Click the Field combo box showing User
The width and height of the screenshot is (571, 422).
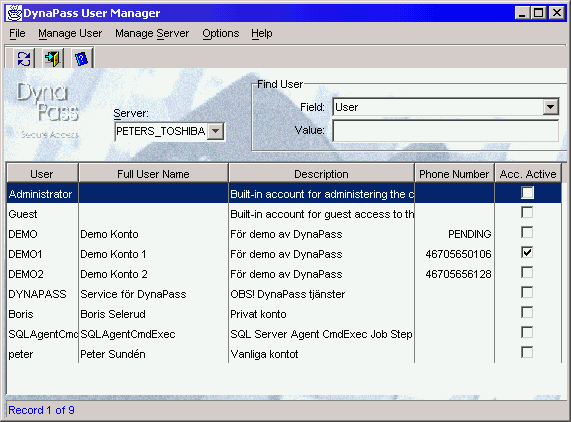tap(445, 107)
